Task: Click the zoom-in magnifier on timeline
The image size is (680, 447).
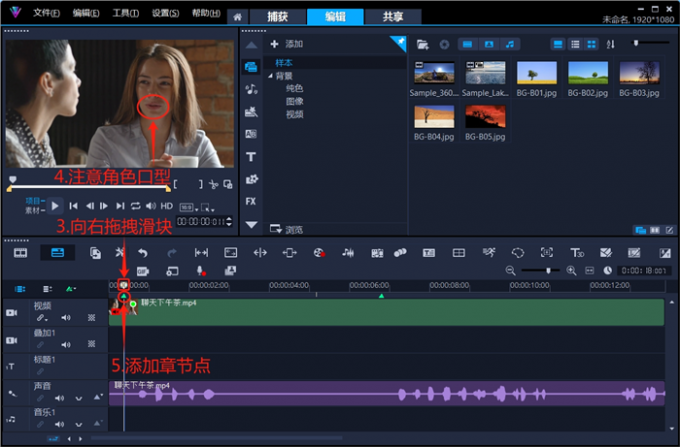Action: 571,271
